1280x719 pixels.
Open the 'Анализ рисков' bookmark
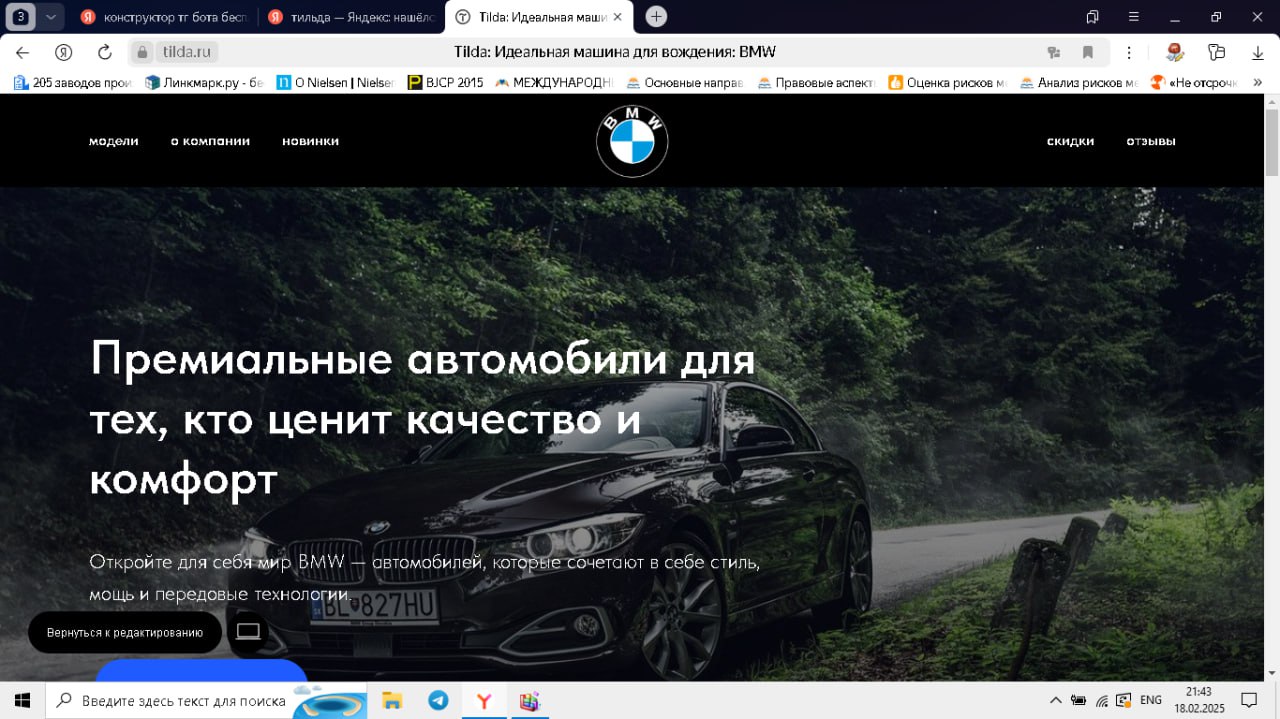tap(1079, 83)
